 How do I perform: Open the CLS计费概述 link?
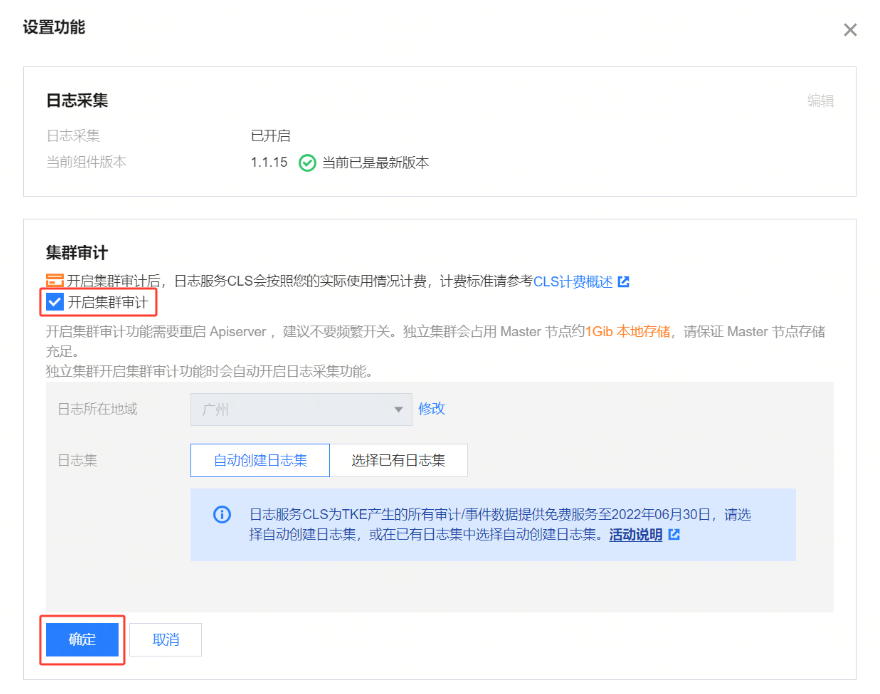[572, 282]
